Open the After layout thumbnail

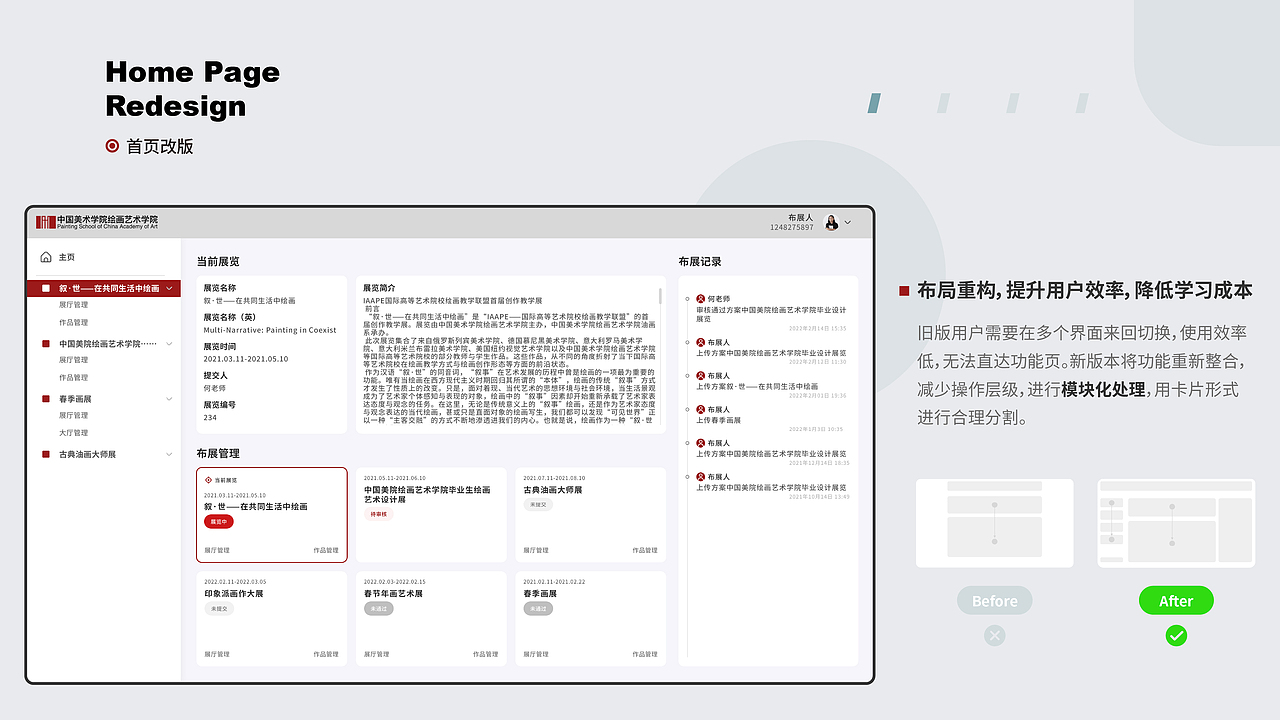click(1176, 523)
